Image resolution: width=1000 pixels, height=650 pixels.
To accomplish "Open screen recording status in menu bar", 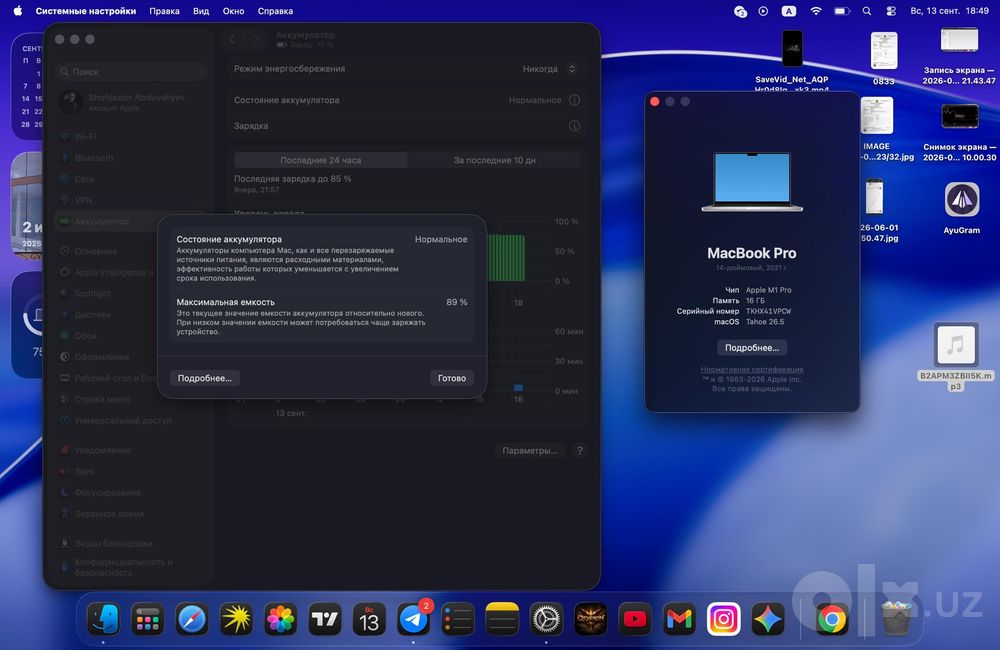I will pos(763,11).
